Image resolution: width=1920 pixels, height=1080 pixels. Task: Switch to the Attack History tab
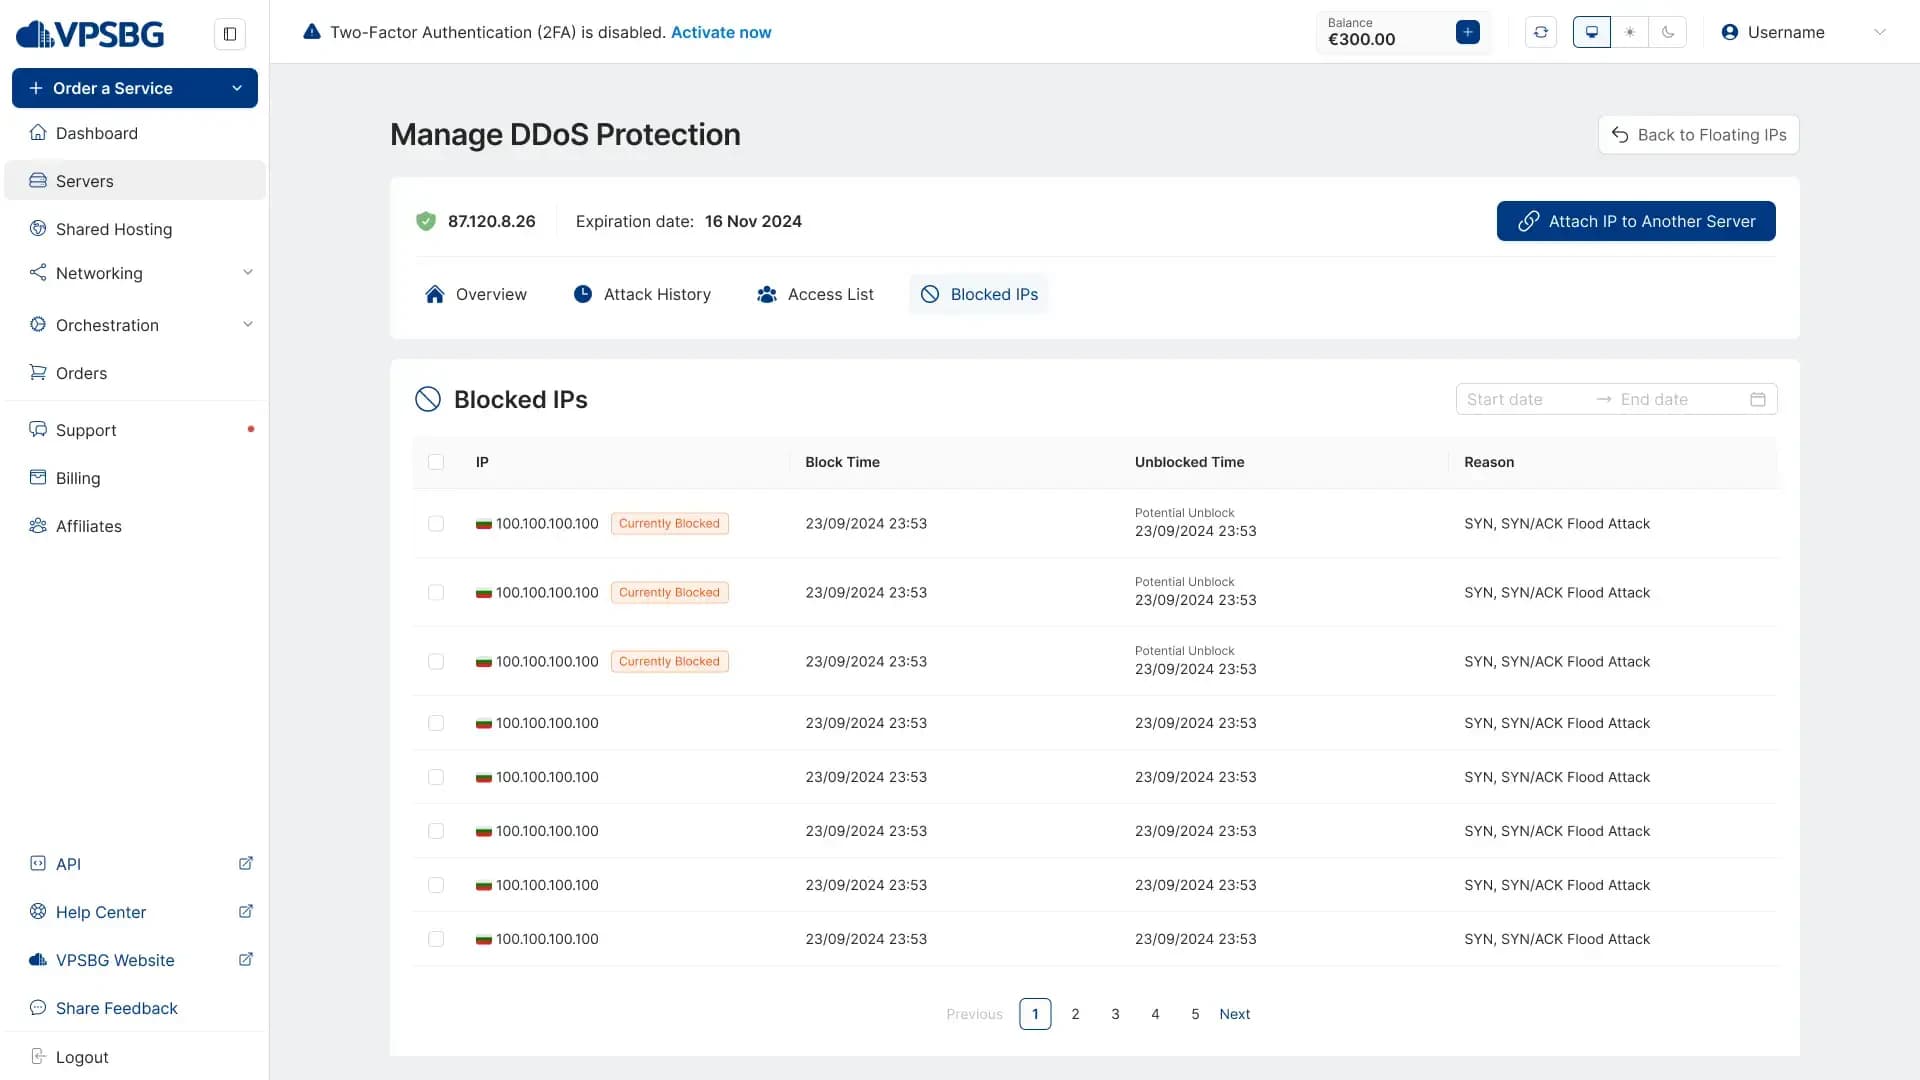pyautogui.click(x=642, y=294)
